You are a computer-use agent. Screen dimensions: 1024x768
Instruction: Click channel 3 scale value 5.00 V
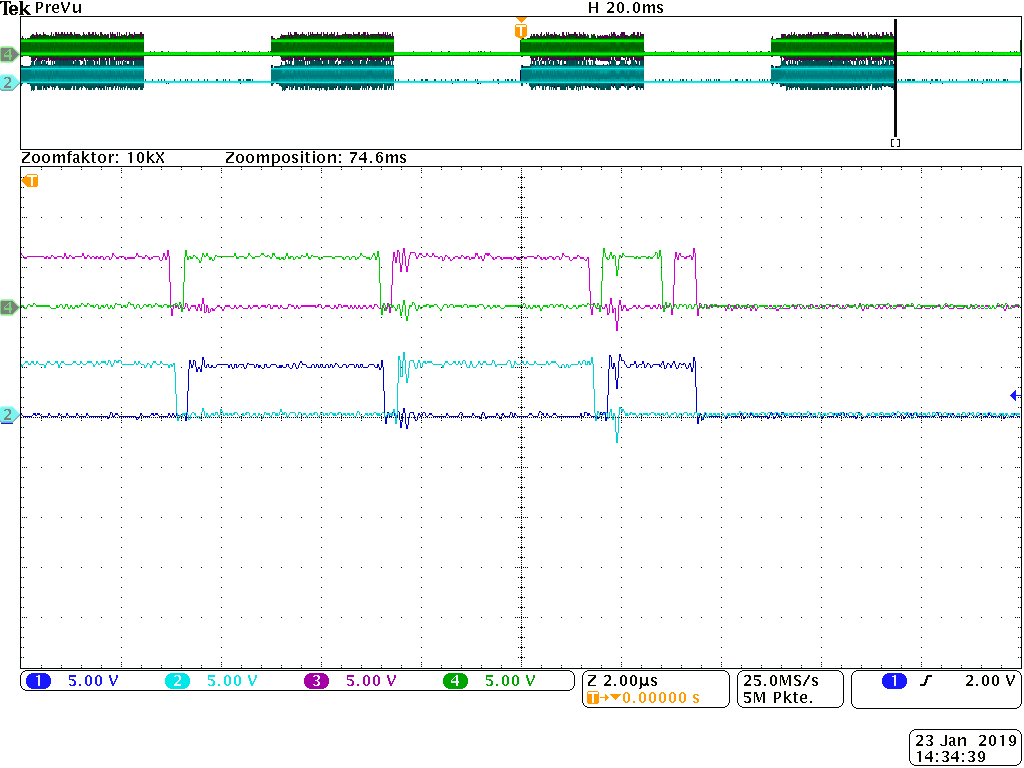372,681
